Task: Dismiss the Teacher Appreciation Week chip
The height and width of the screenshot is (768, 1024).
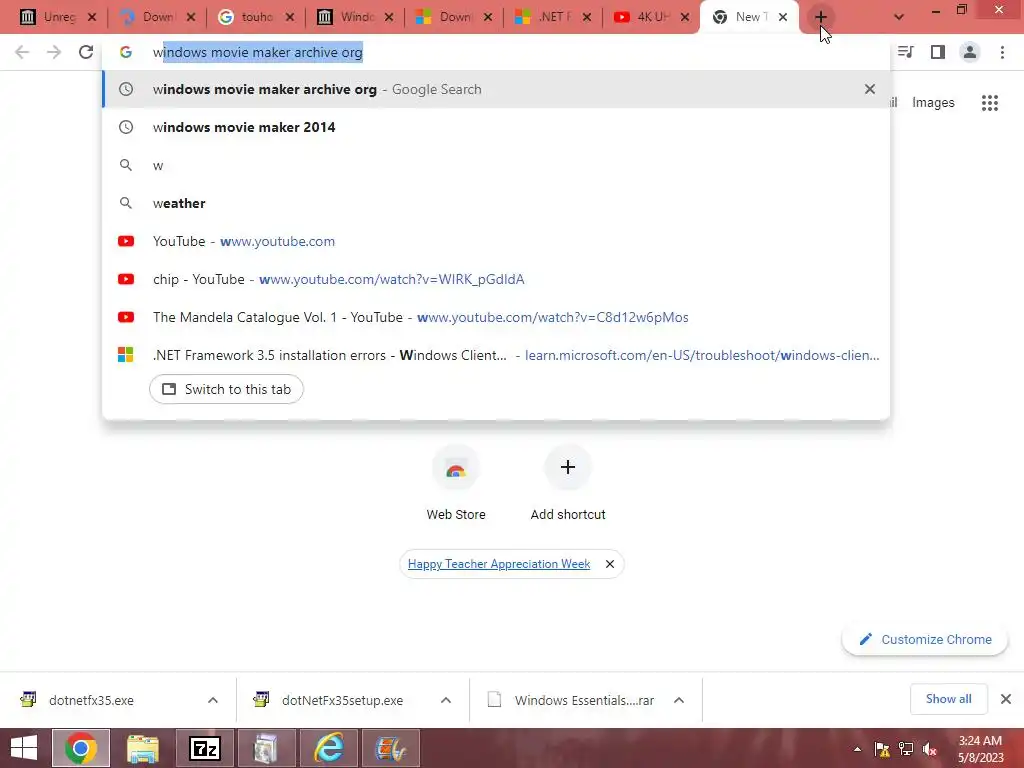Action: click(x=609, y=564)
